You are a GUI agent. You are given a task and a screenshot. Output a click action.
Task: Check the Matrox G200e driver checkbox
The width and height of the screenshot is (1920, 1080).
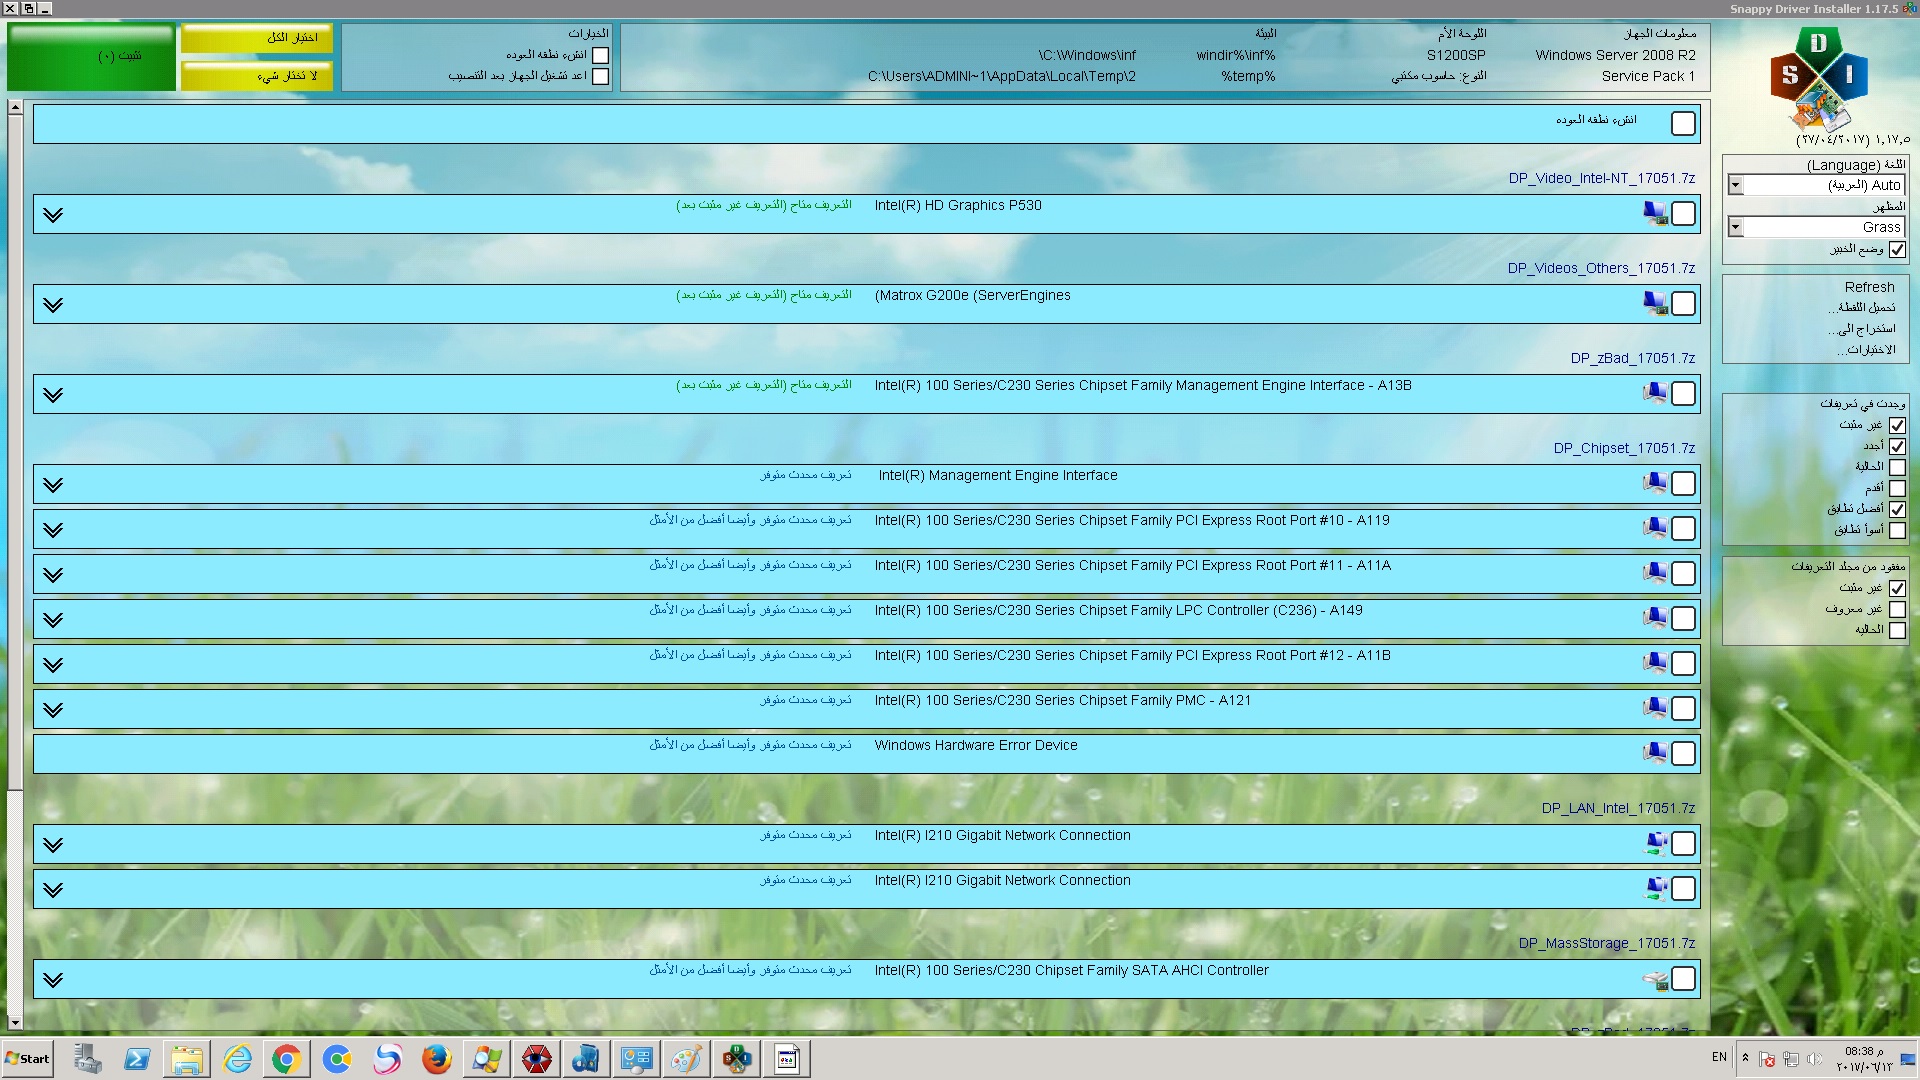1683,304
